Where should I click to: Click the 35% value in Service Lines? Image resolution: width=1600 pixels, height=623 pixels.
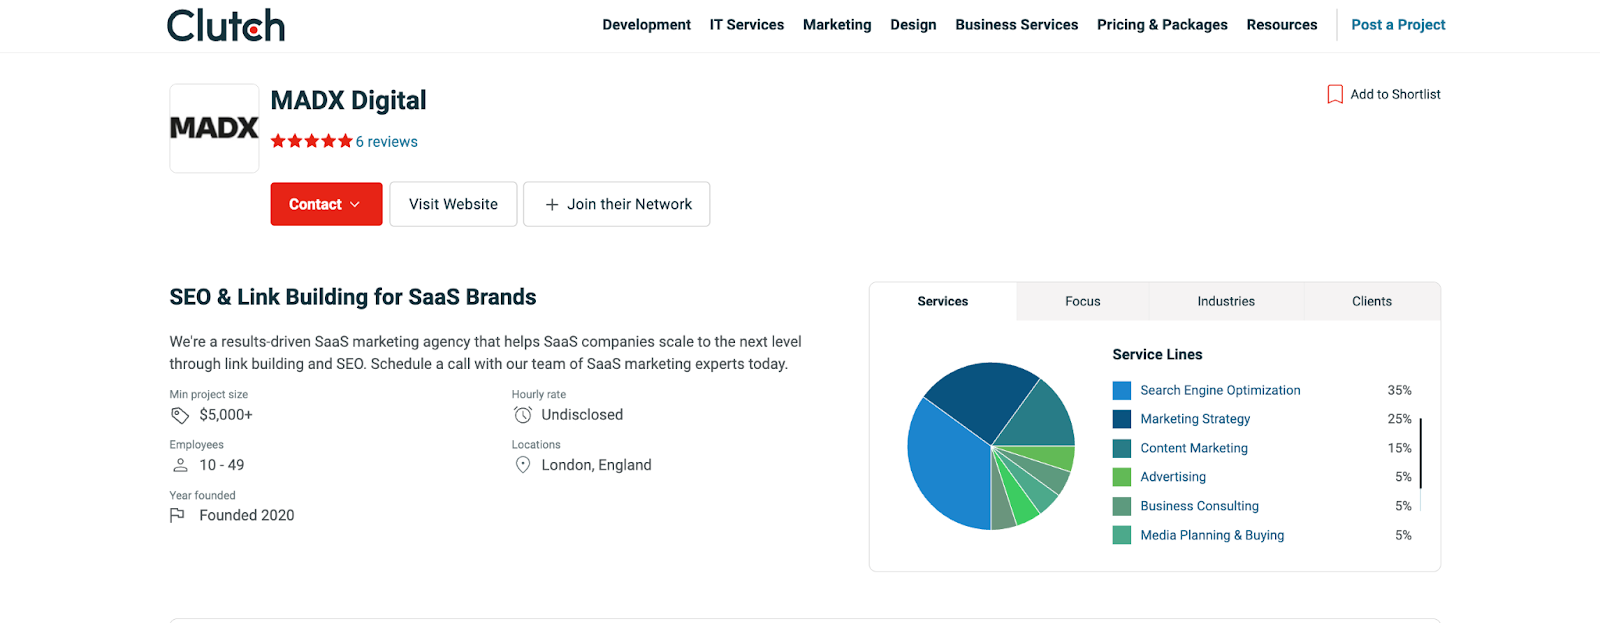[1399, 390]
